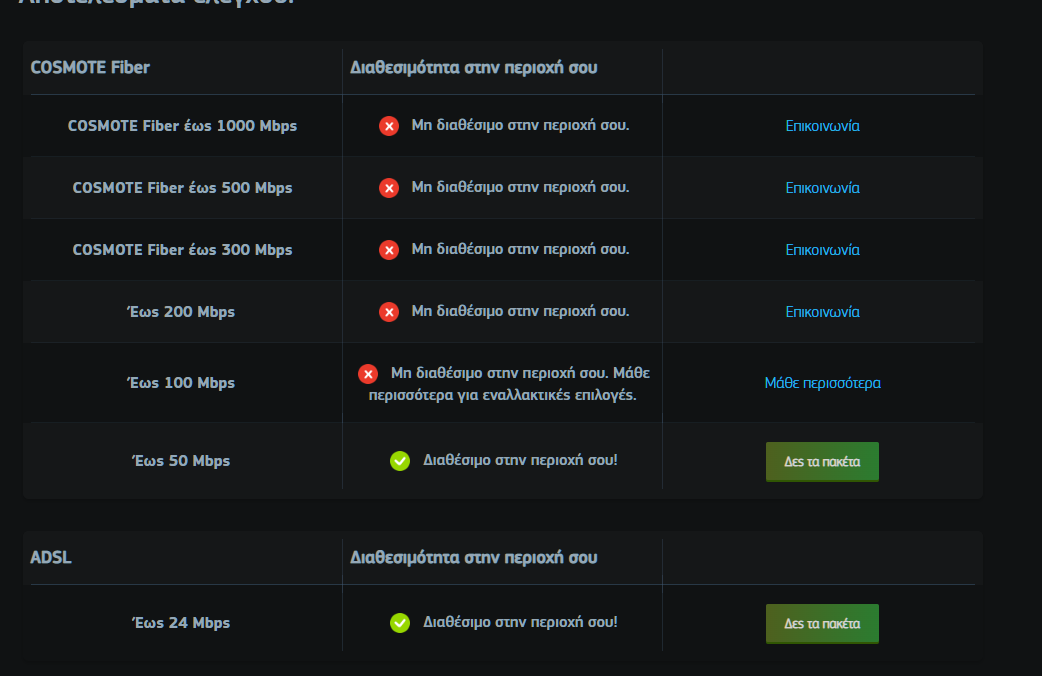Image resolution: width=1042 pixels, height=676 pixels.
Task: Open Επικοινωνία link for Fiber 300 Mbps
Action: [x=823, y=250]
